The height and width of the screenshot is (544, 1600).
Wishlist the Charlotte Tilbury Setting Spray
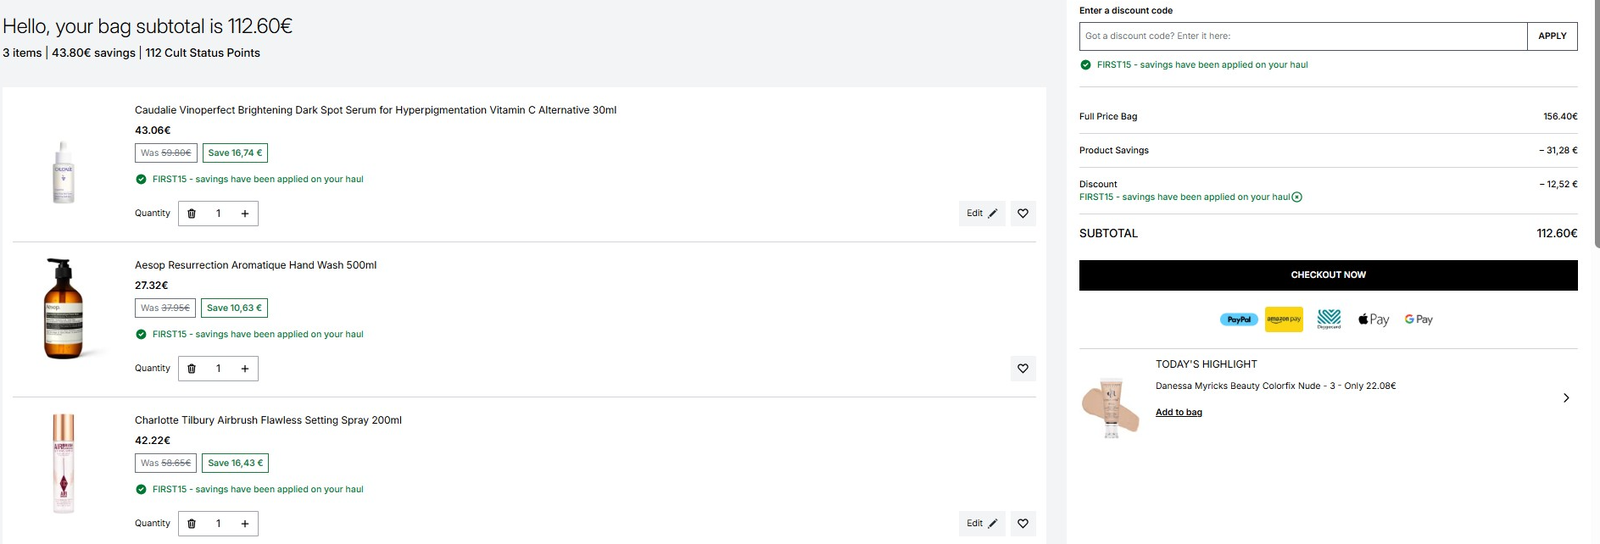click(1023, 523)
